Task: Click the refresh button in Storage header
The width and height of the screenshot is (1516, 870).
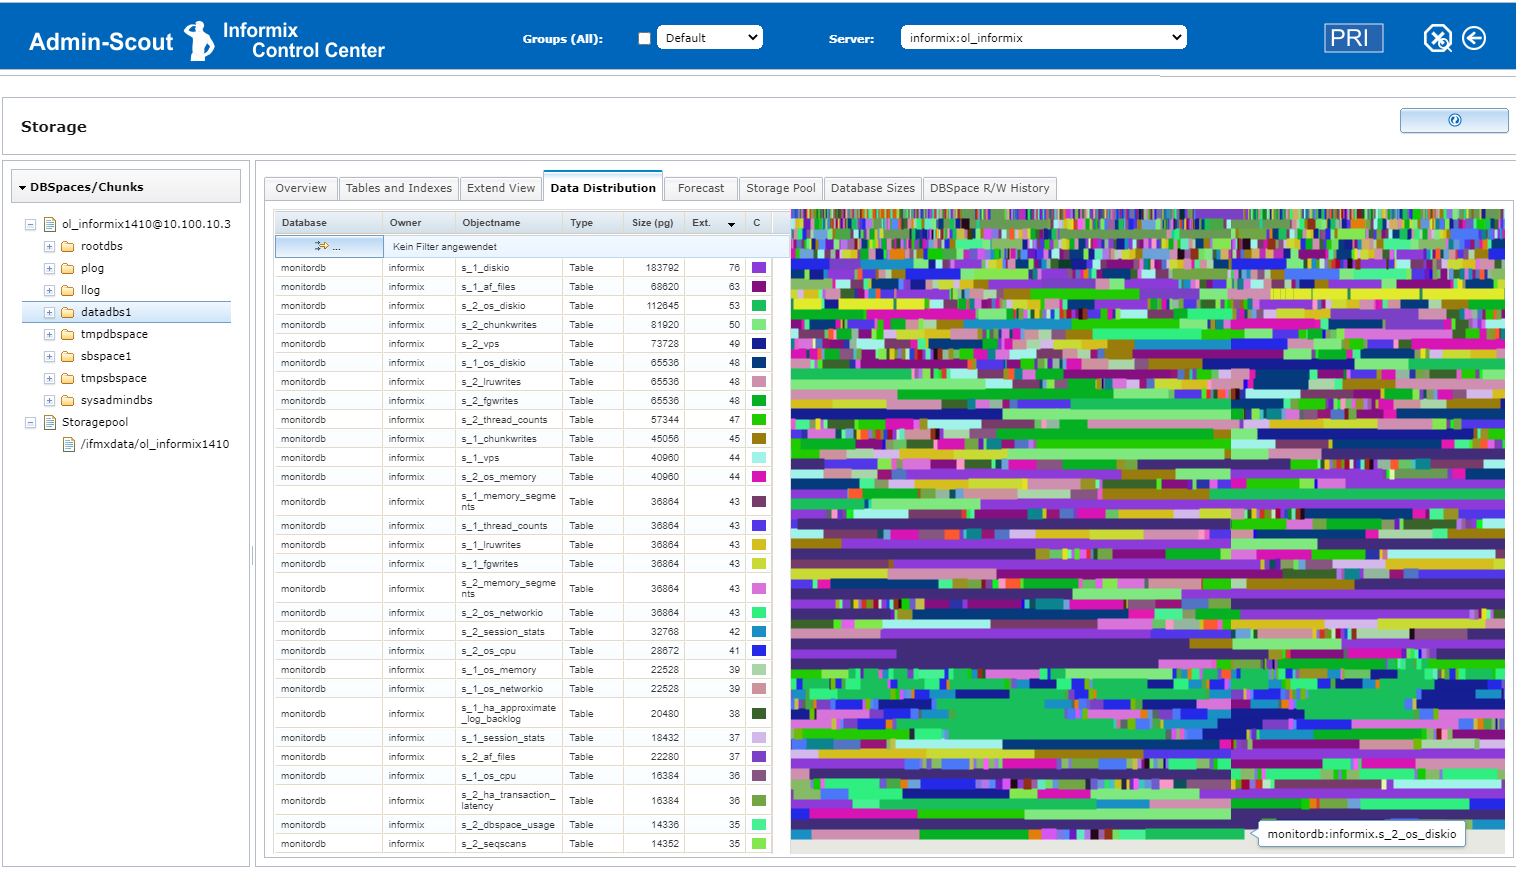Action: coord(1454,120)
